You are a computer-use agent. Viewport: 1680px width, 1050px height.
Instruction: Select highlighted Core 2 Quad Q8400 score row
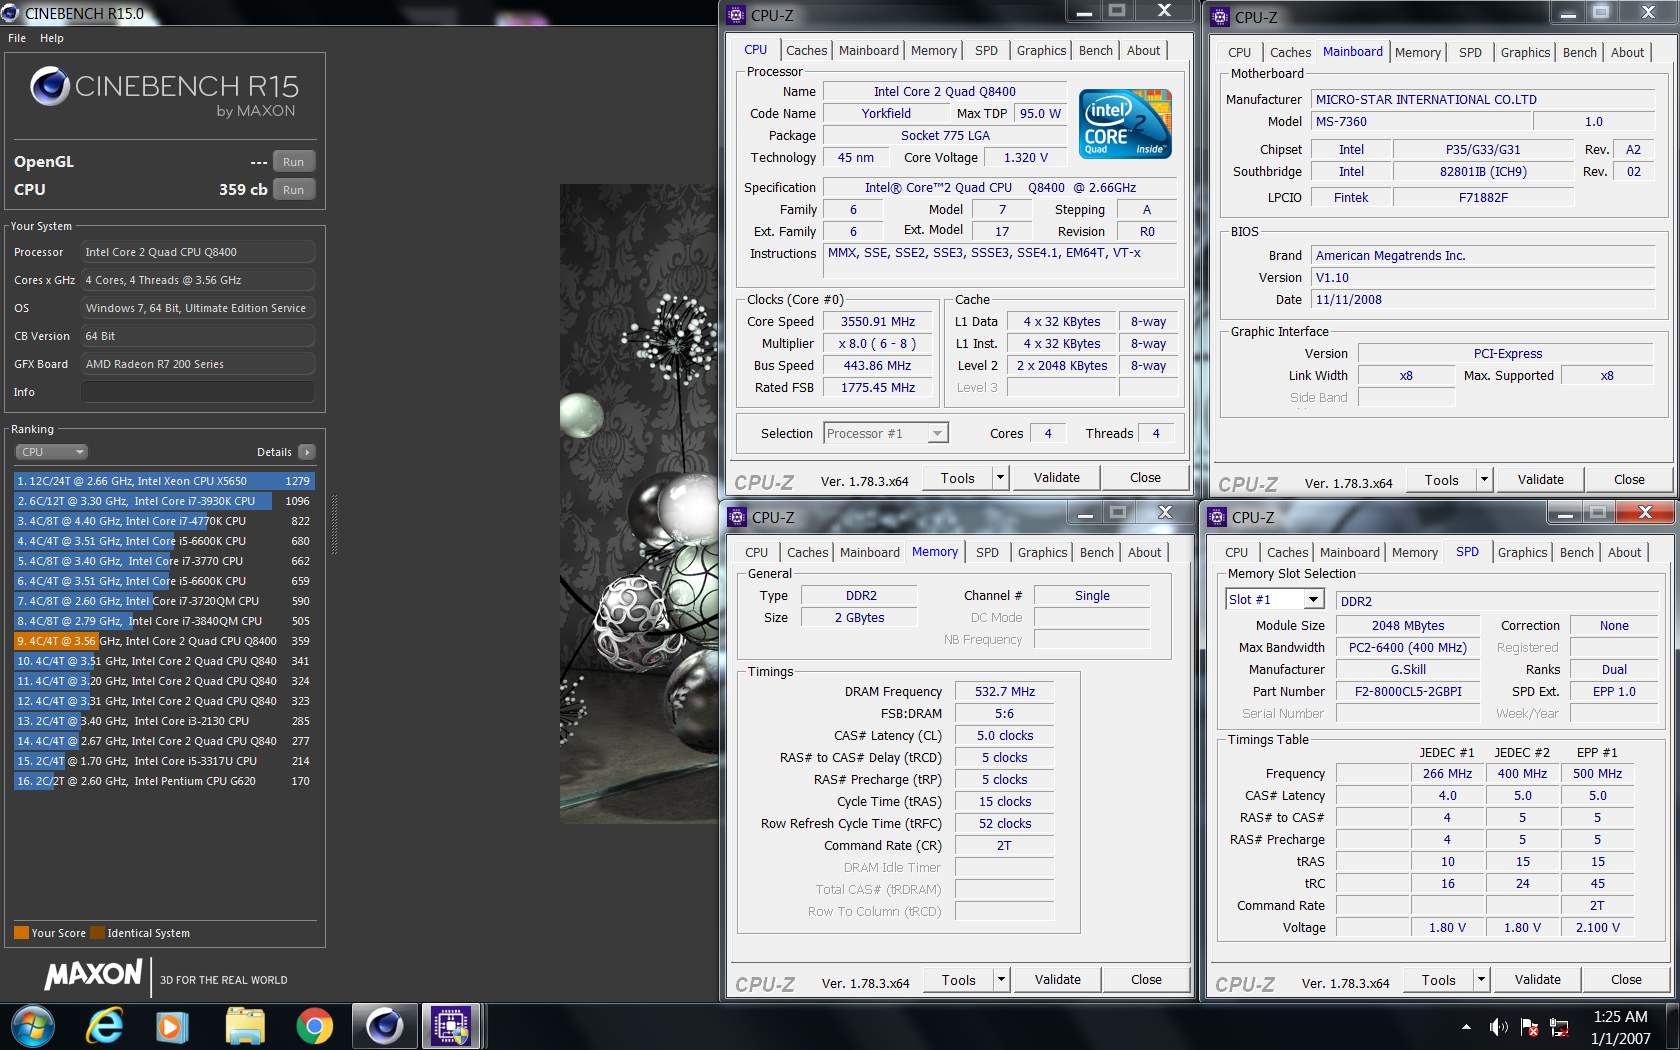tap(164, 641)
